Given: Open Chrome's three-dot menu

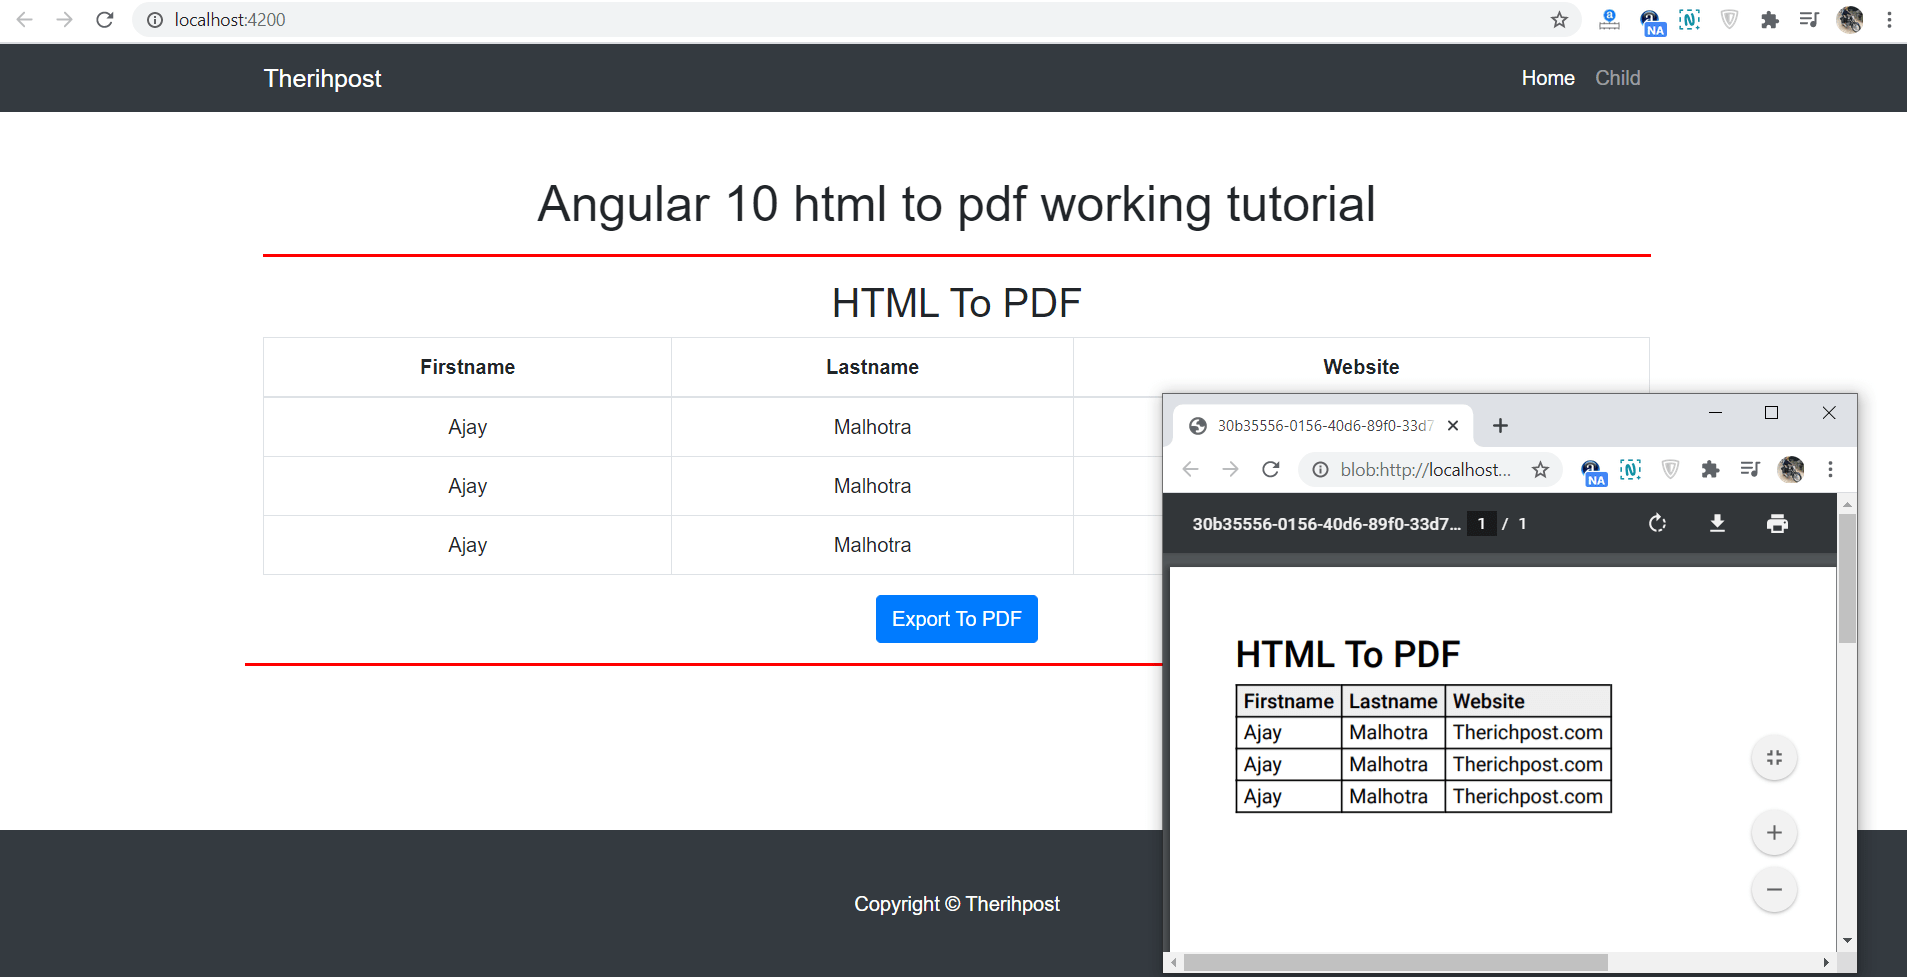Looking at the screenshot, I should coord(1888,19).
